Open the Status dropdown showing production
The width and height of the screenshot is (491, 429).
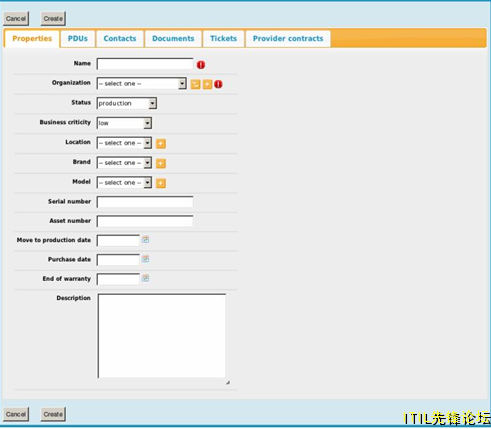coord(127,103)
